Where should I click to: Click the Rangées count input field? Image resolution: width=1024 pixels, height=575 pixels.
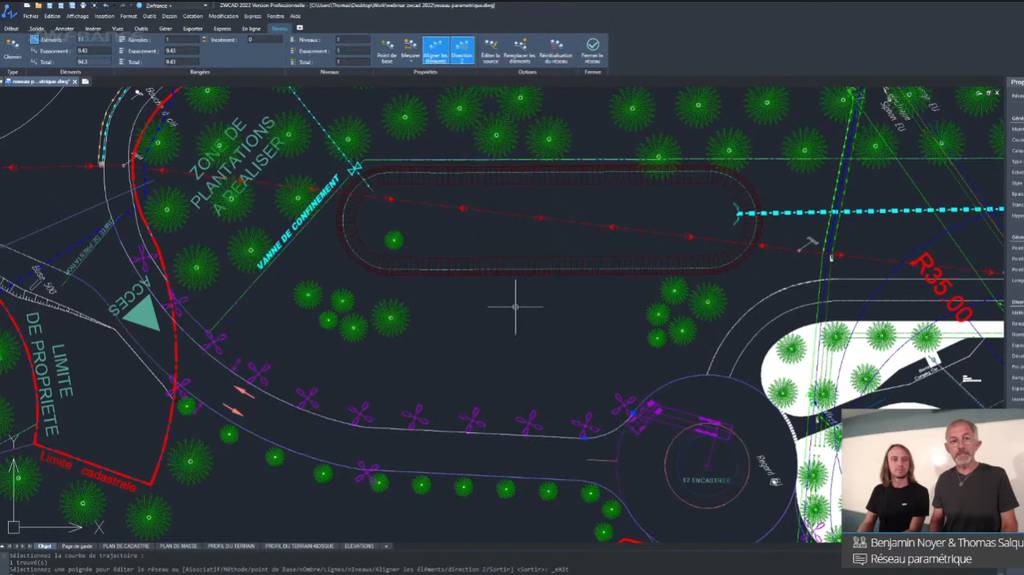[x=182, y=39]
